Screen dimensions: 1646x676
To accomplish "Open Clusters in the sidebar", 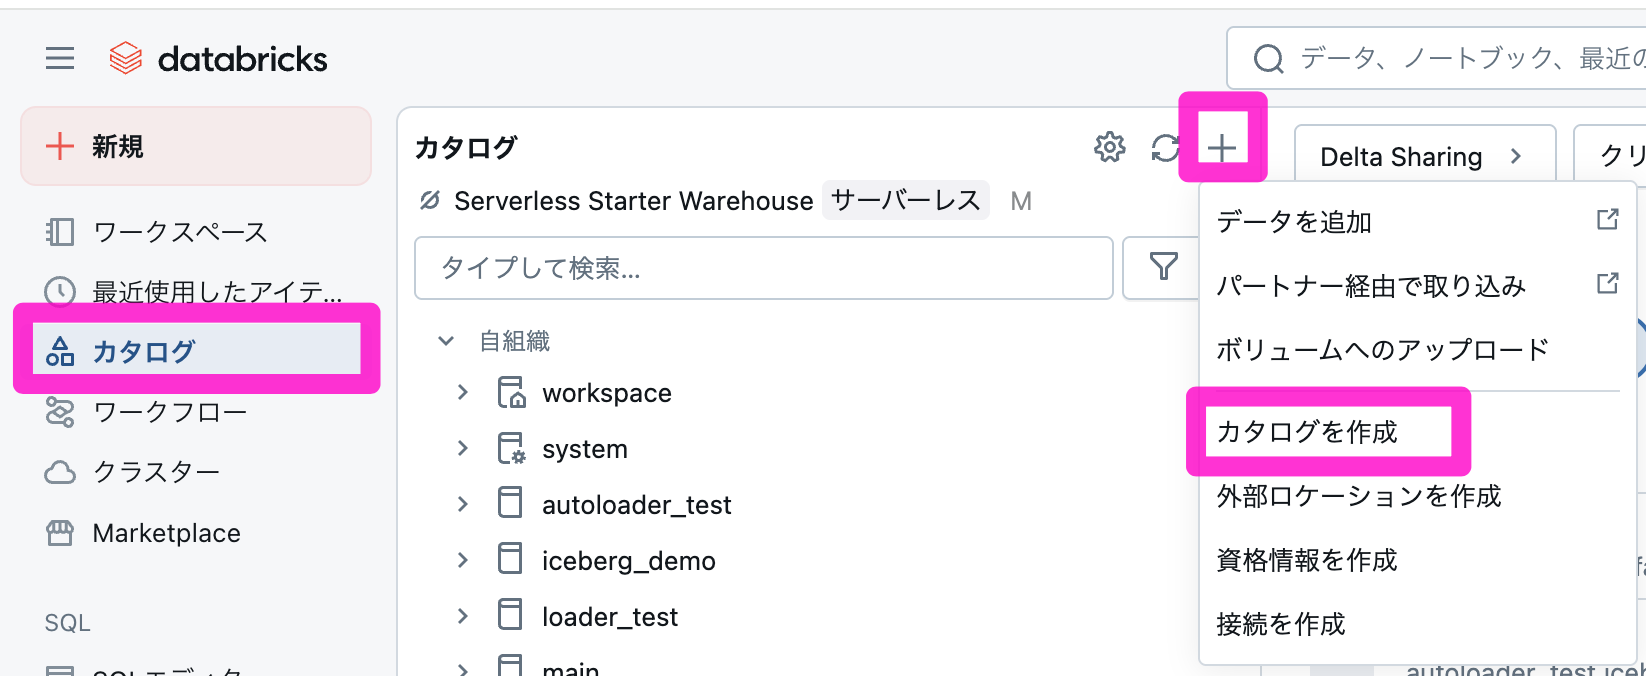I will click(x=155, y=472).
